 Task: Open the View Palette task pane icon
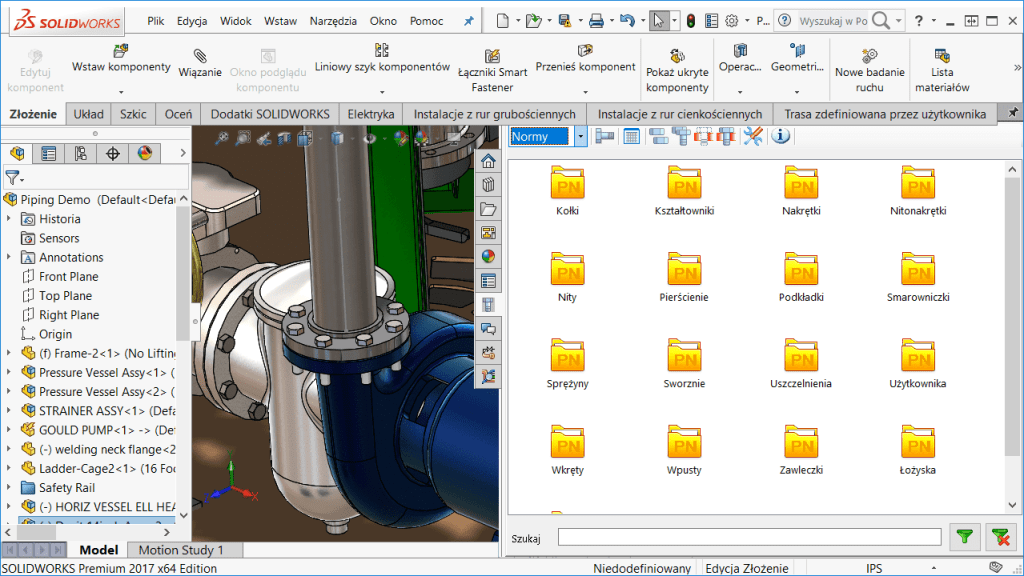[x=488, y=233]
